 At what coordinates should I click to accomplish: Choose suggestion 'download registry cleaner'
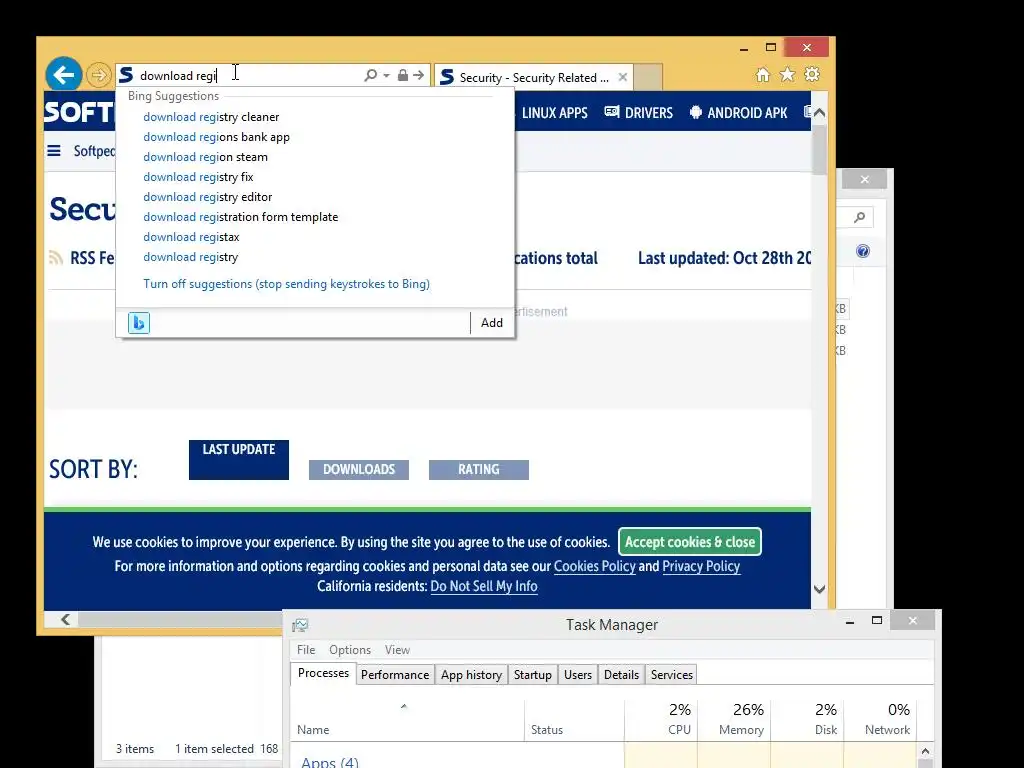point(211,117)
